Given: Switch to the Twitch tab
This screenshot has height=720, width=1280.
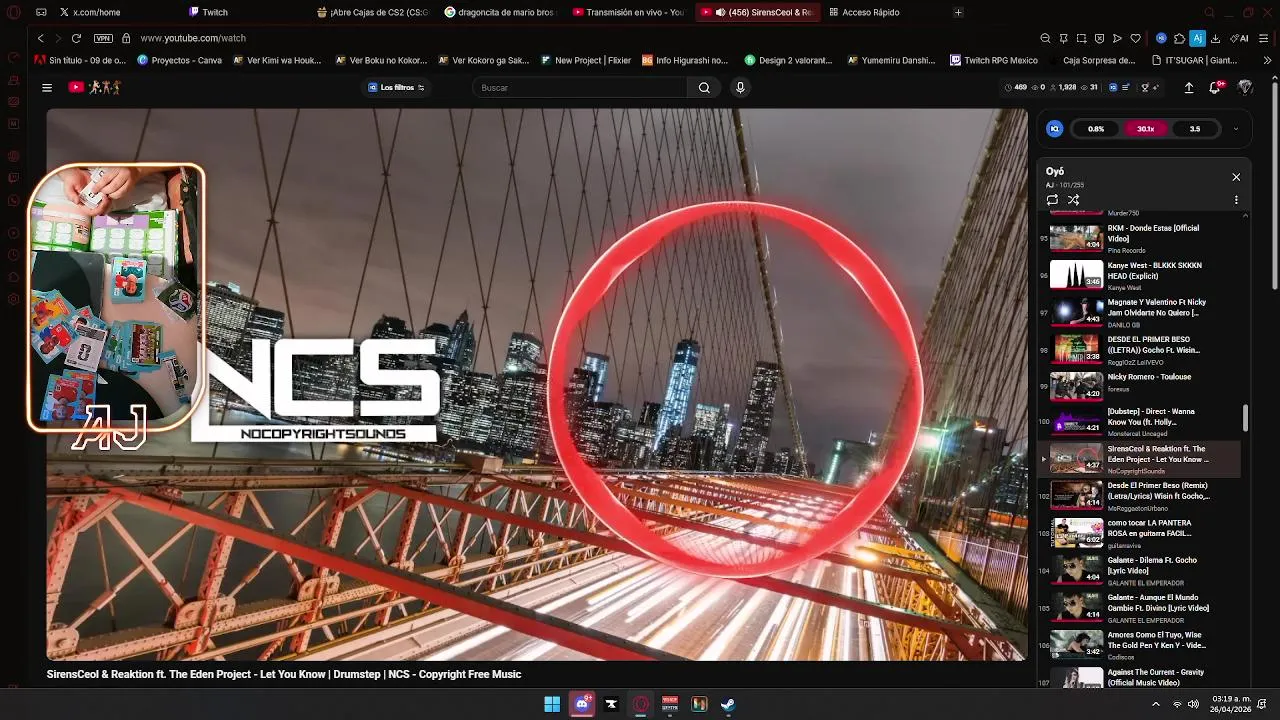Looking at the screenshot, I should [x=208, y=12].
